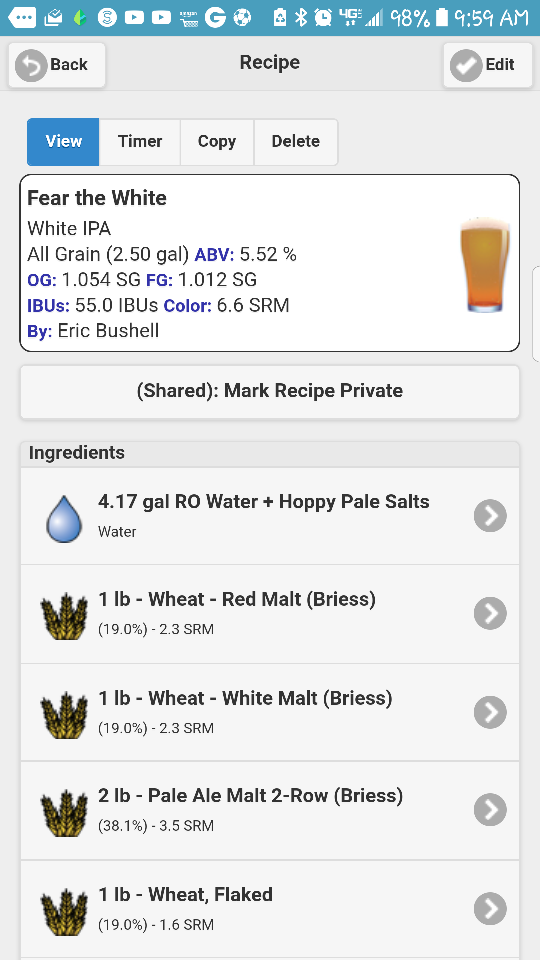540x960 pixels.
Task: Tap grain icon beside Pale Ale Malt
Action: pyautogui.click(x=64, y=812)
